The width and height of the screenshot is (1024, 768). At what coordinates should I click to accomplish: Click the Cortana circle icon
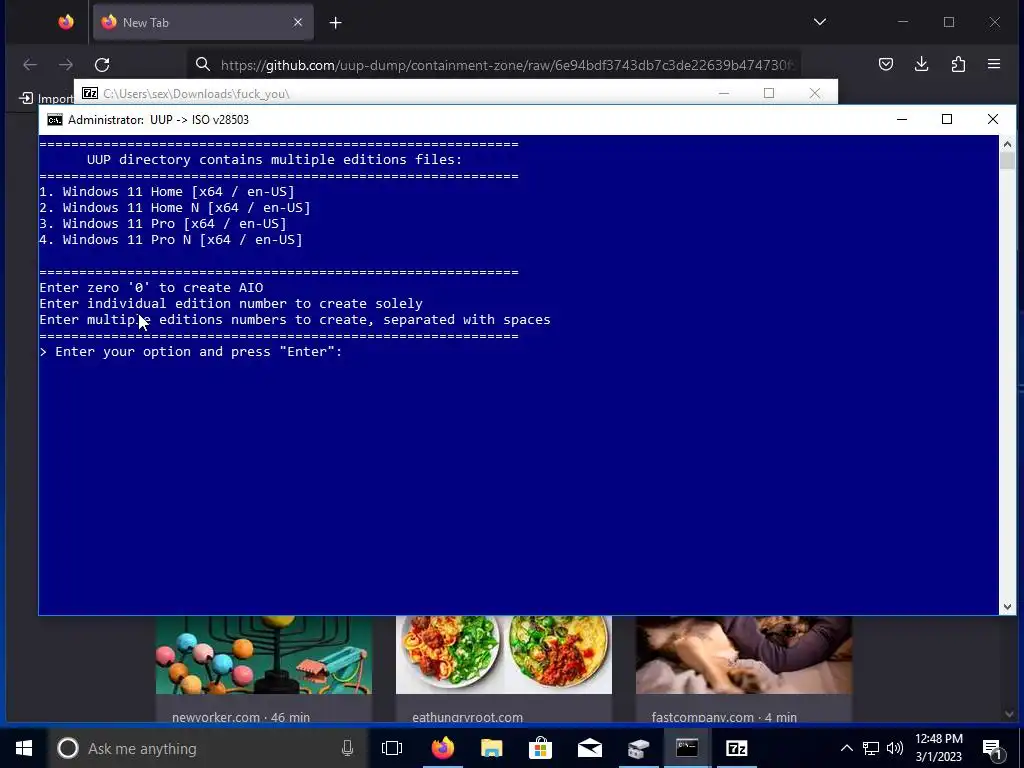coord(68,748)
